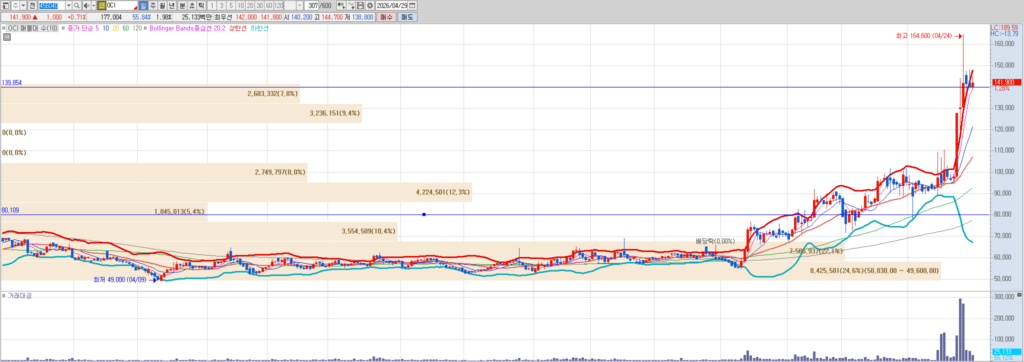Click the OCI 매물대 수(10) legend label

[33, 28]
